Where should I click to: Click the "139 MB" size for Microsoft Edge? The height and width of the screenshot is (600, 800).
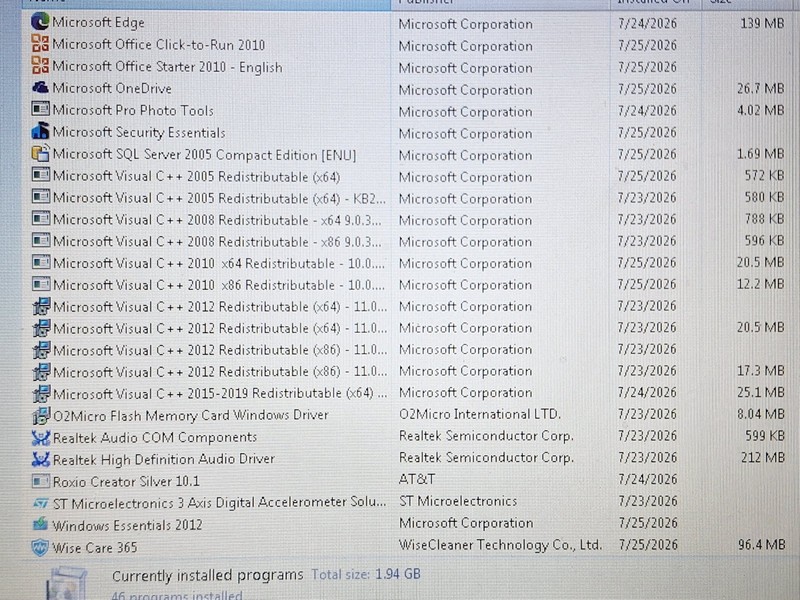762,23
